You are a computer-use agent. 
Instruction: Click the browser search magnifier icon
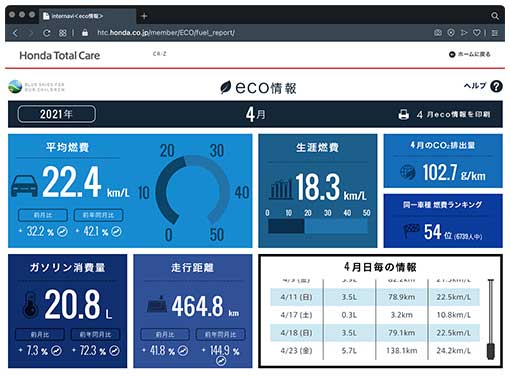coord(495,16)
